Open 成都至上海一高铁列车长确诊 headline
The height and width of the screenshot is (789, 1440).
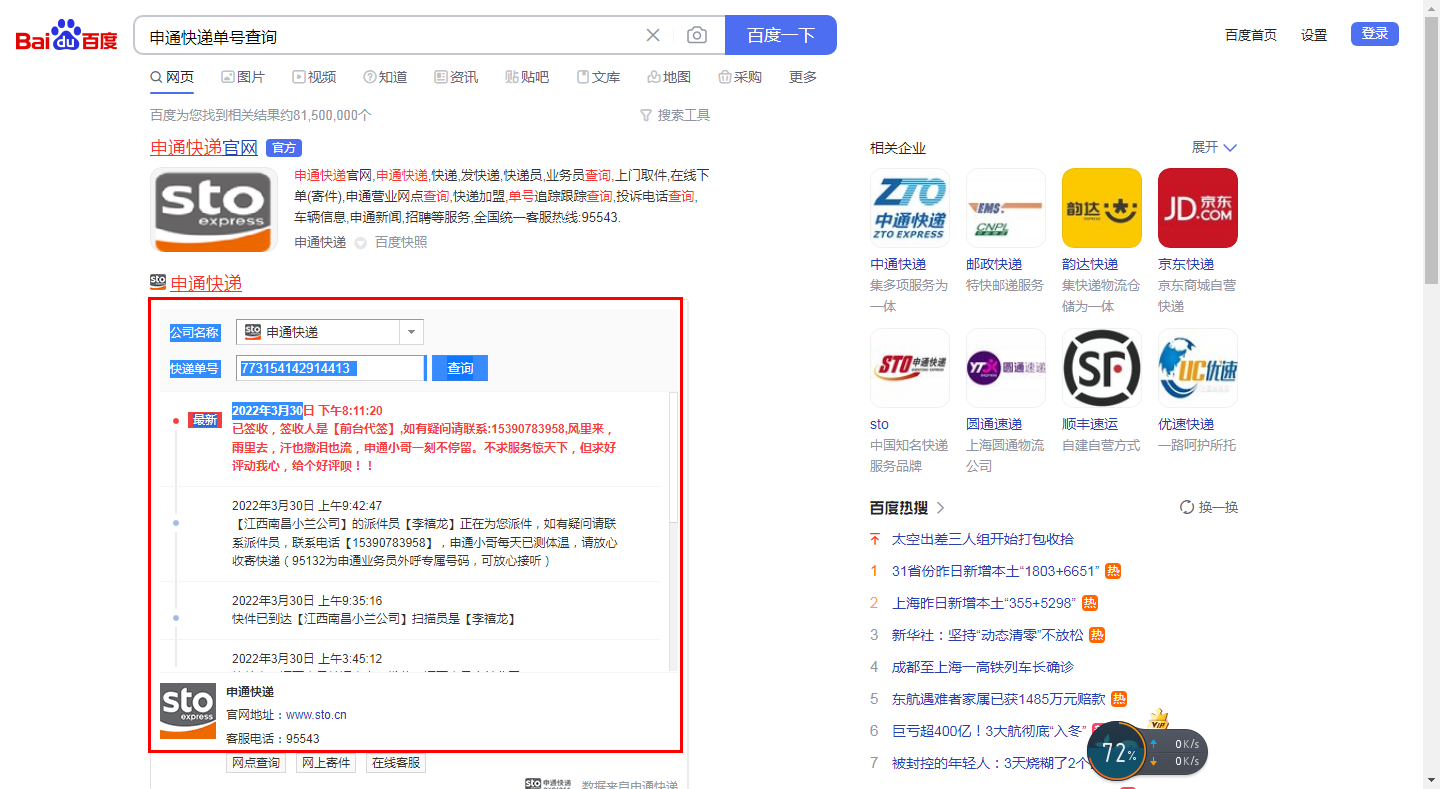click(x=983, y=667)
